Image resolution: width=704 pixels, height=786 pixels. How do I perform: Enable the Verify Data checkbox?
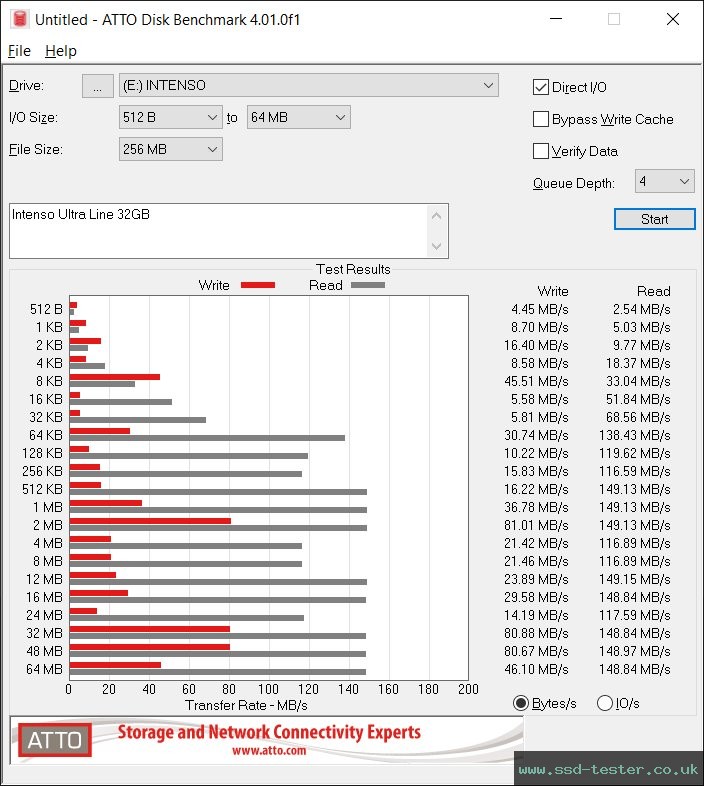tap(541, 151)
